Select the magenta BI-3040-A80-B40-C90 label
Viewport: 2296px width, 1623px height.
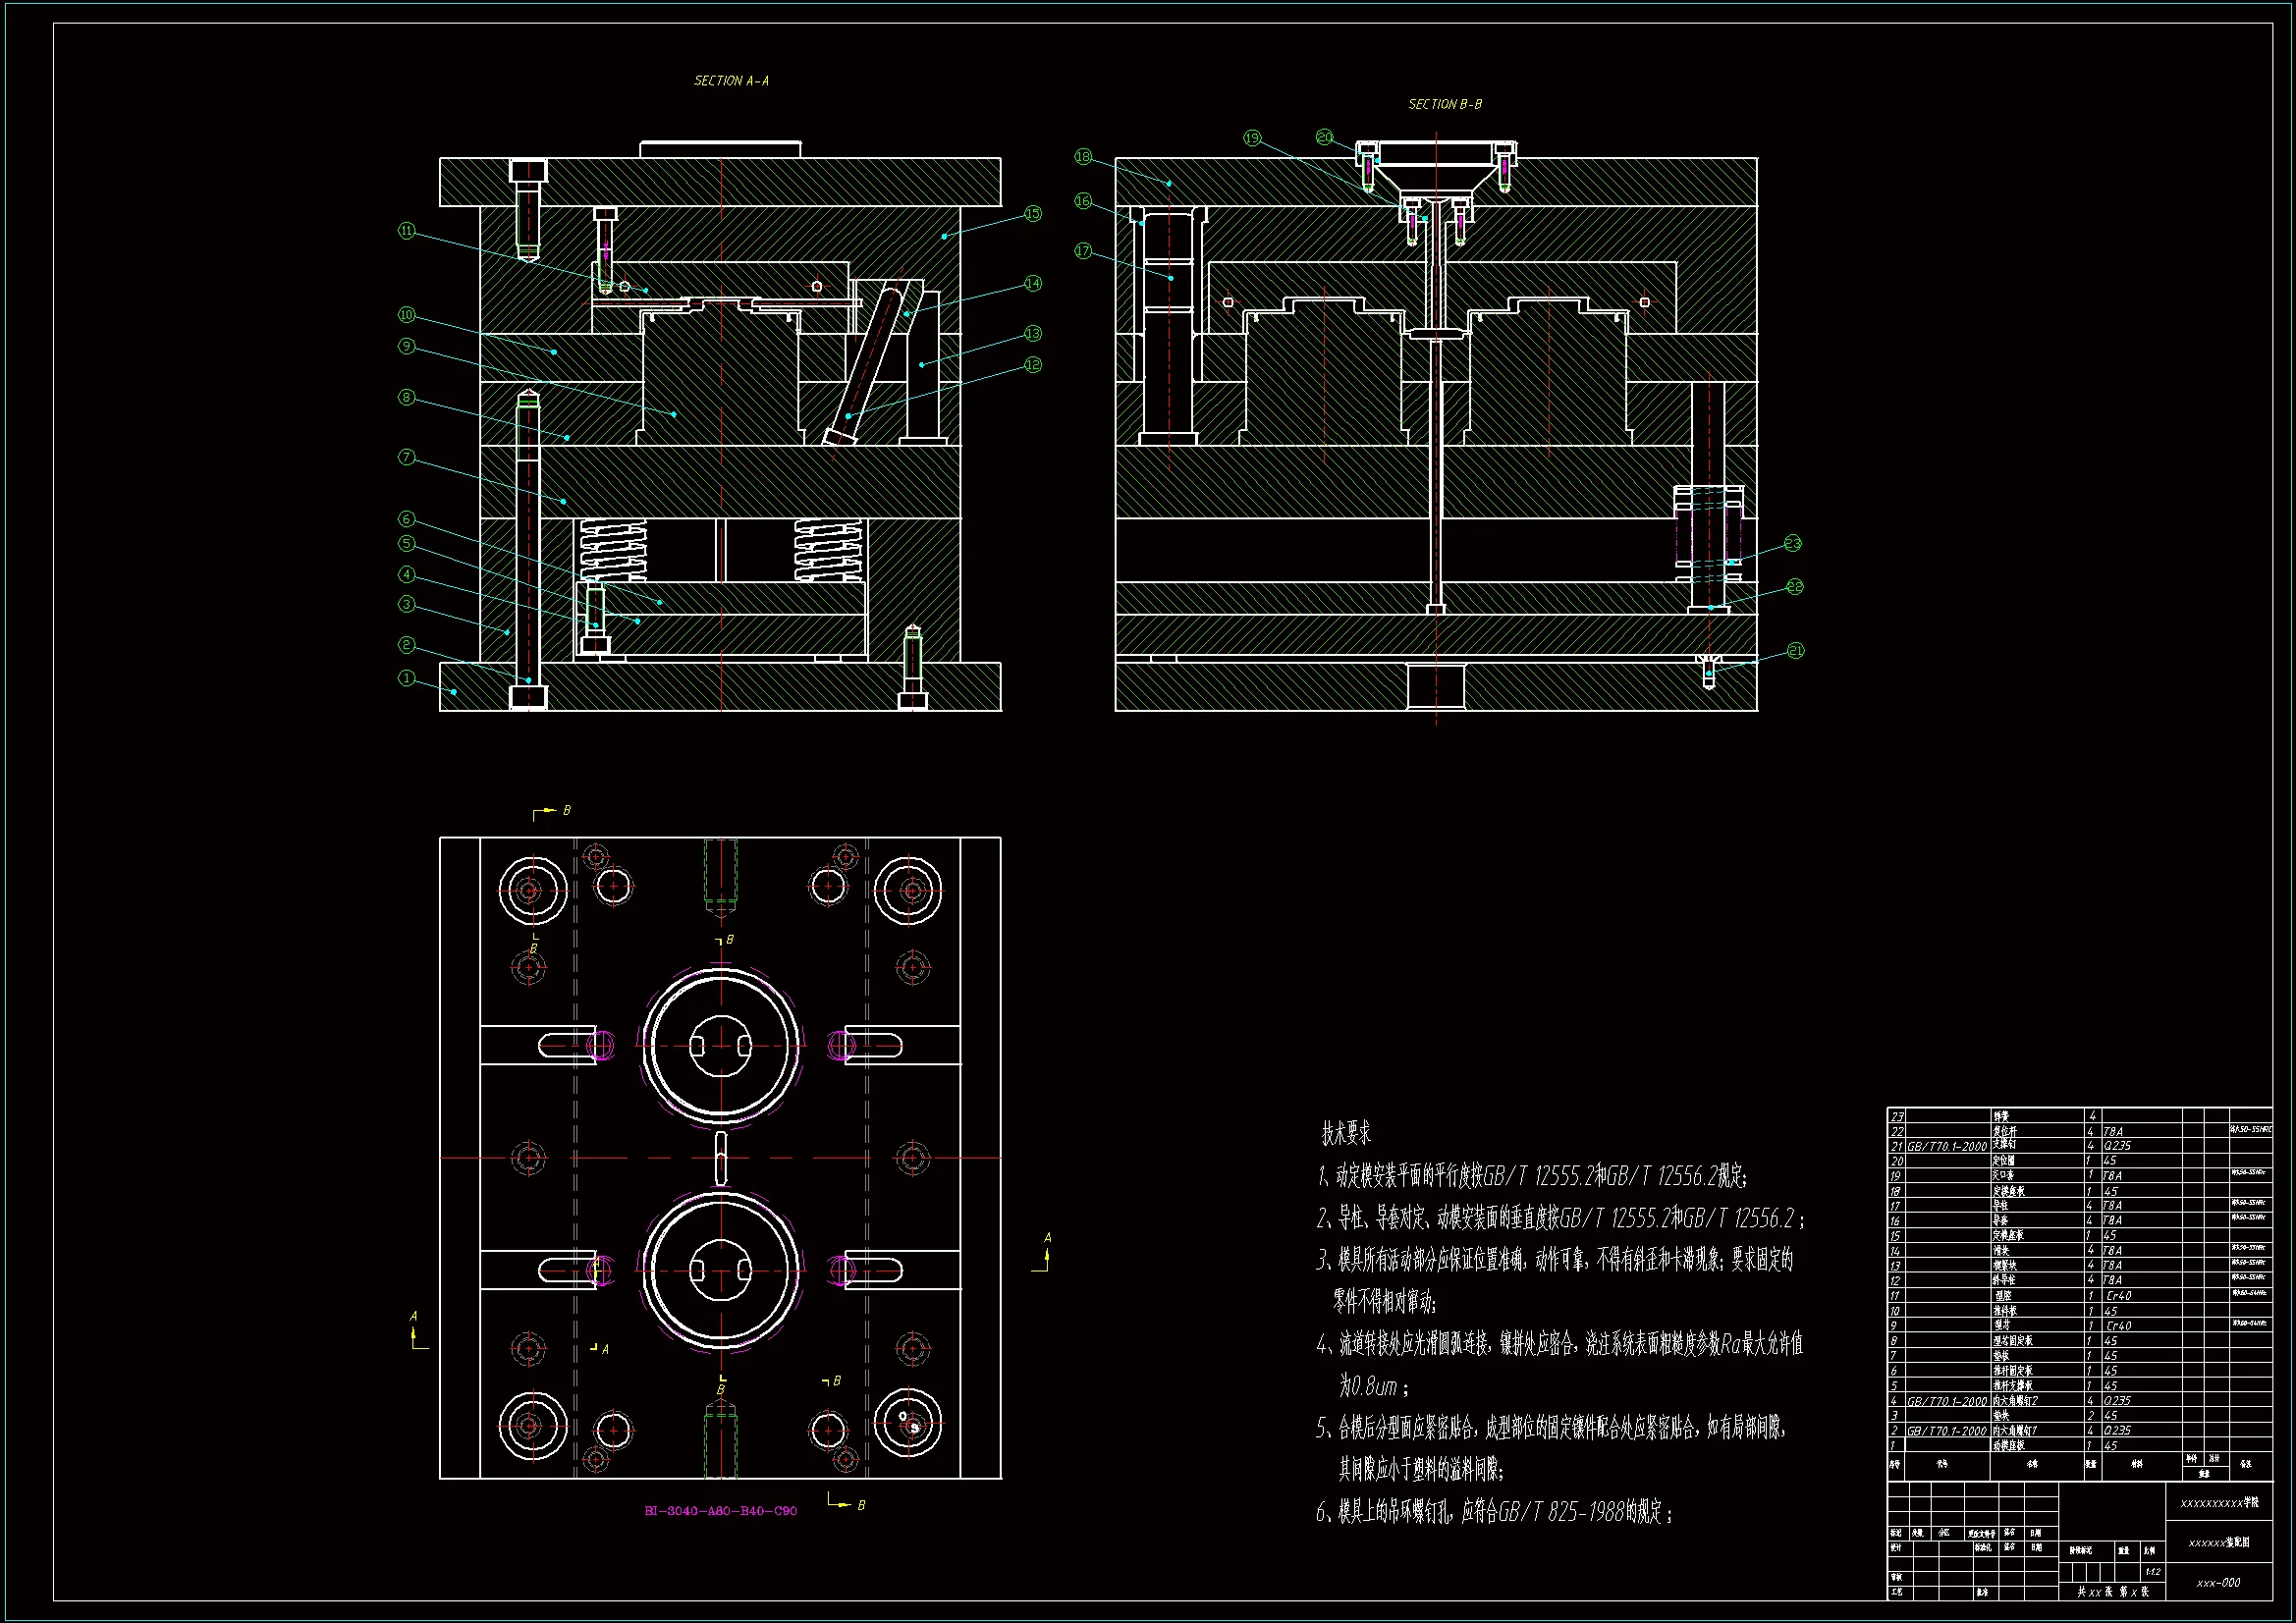click(x=720, y=1511)
